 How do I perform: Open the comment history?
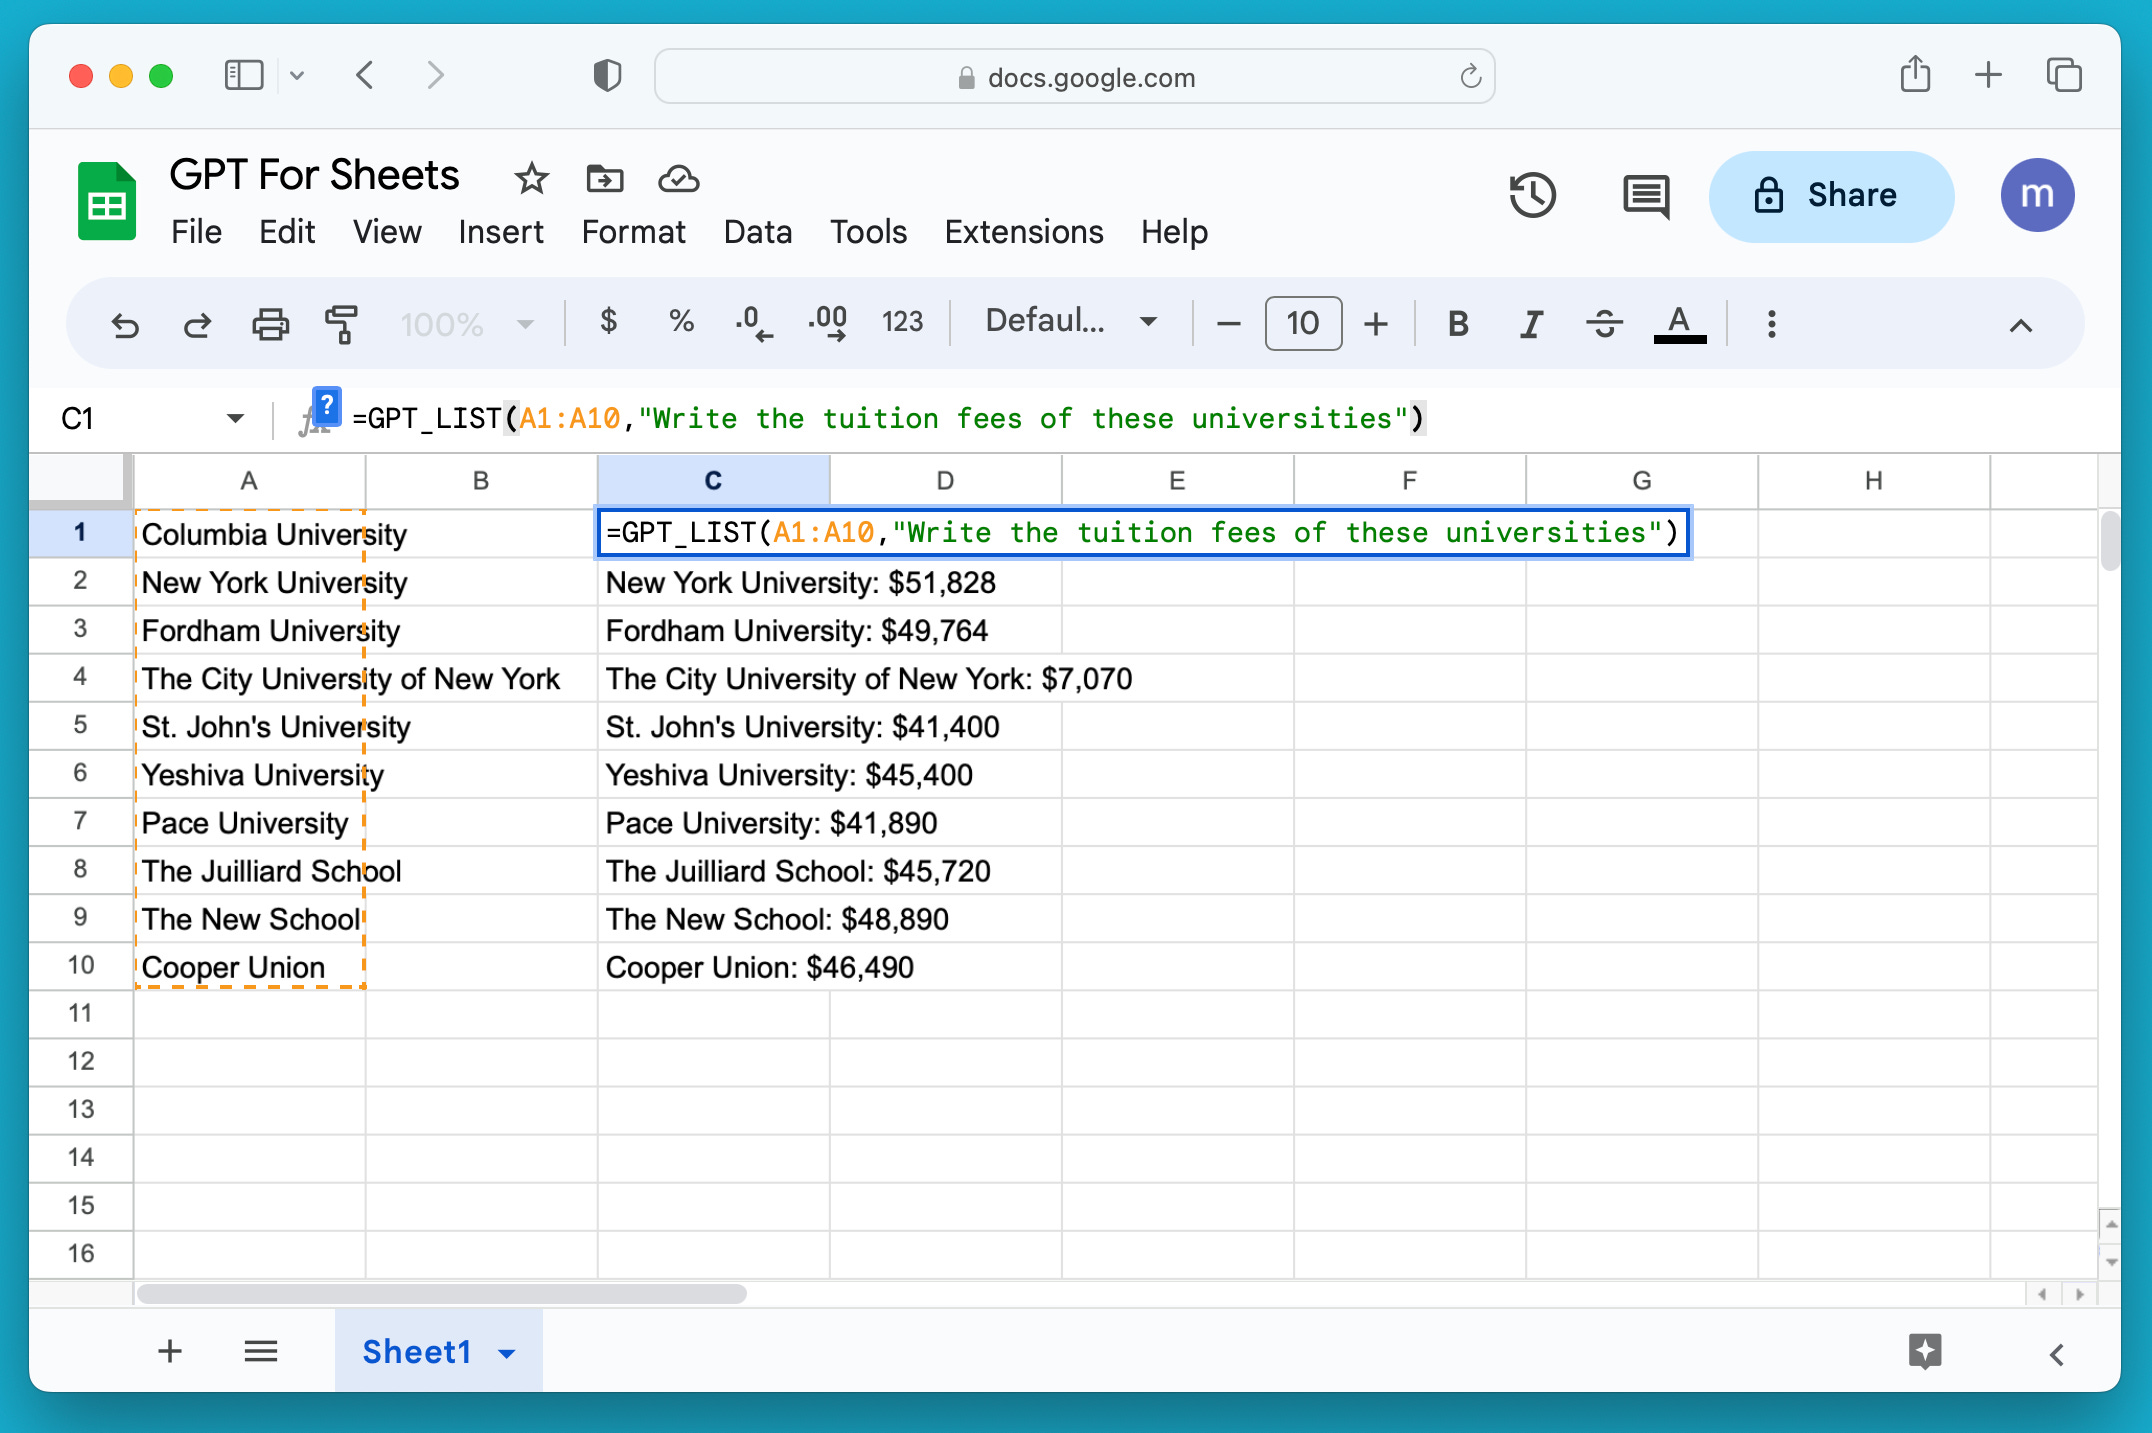(1645, 195)
